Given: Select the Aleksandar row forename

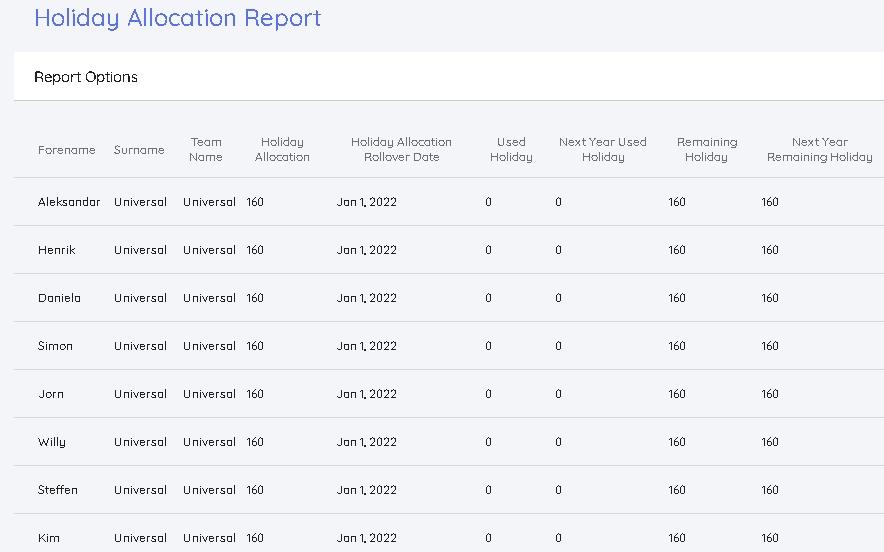Looking at the screenshot, I should pos(69,202).
